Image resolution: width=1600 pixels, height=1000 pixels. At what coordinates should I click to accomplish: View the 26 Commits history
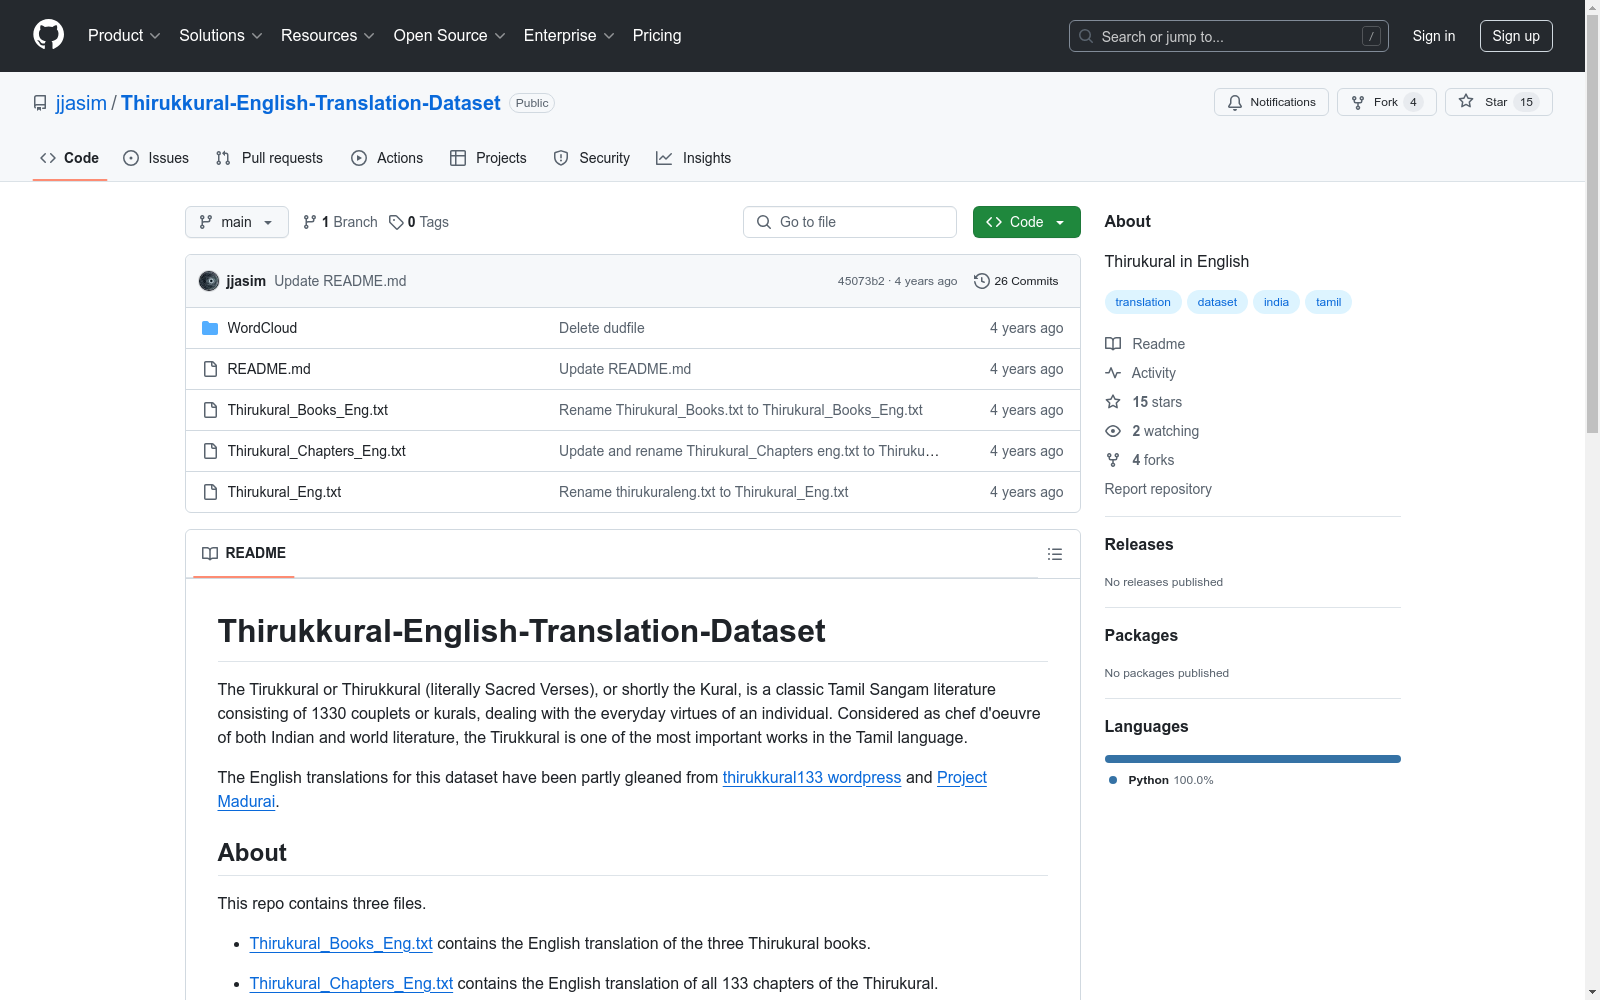click(x=1016, y=281)
